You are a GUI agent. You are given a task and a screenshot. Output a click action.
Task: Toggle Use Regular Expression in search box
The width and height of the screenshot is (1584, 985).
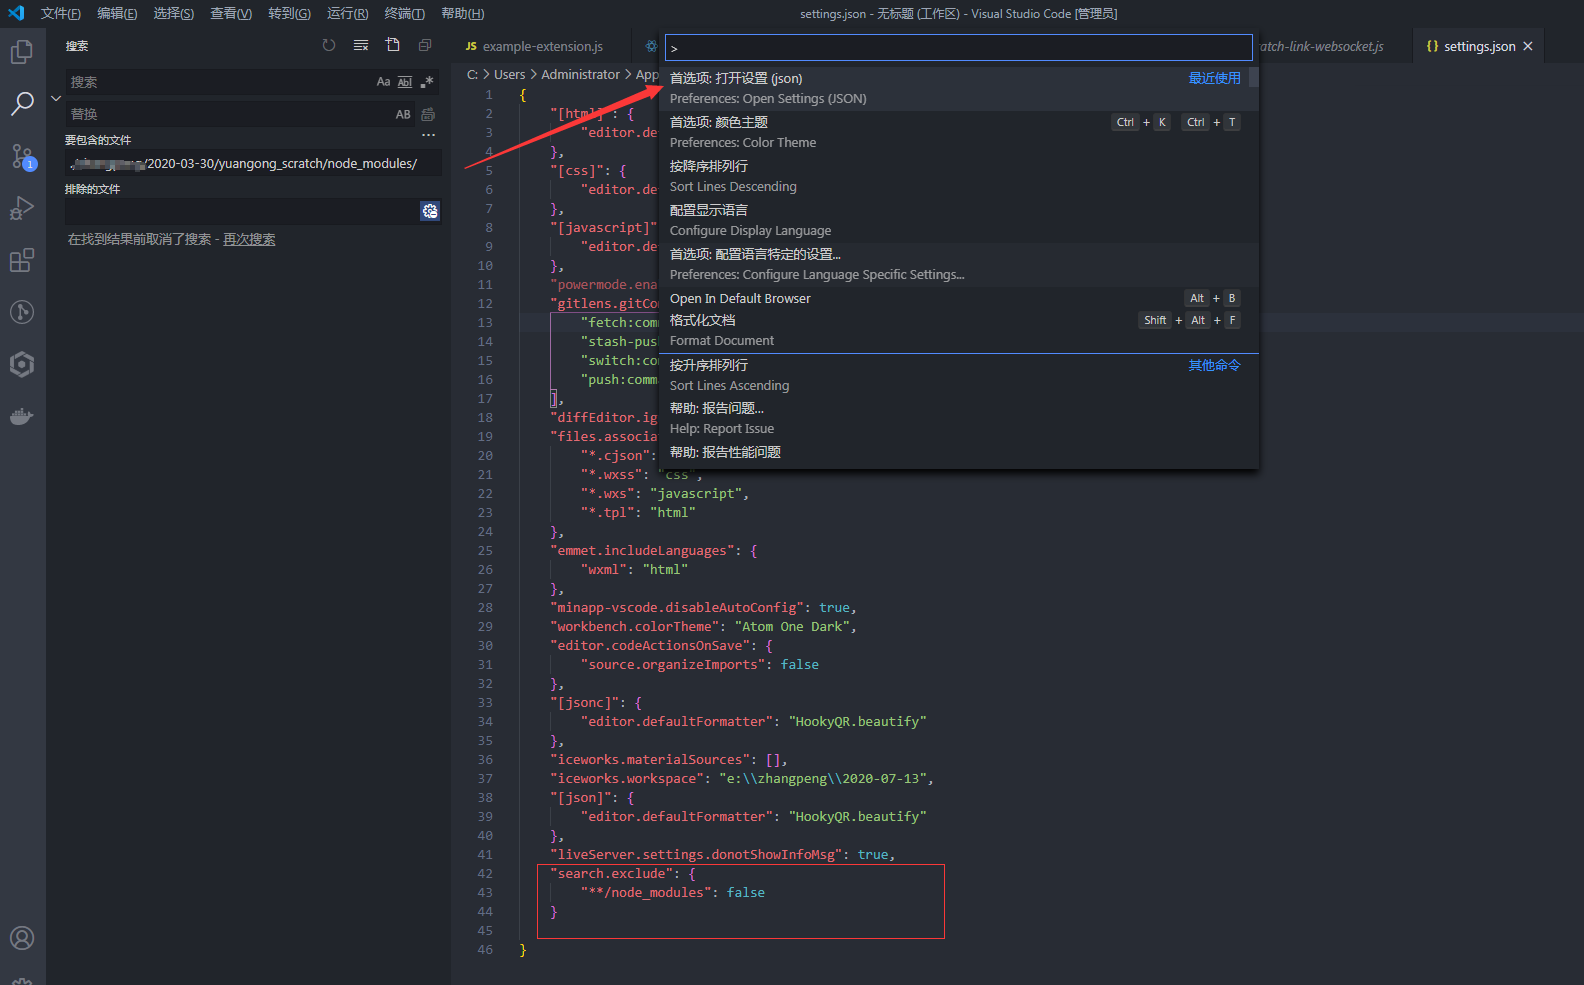click(x=427, y=82)
